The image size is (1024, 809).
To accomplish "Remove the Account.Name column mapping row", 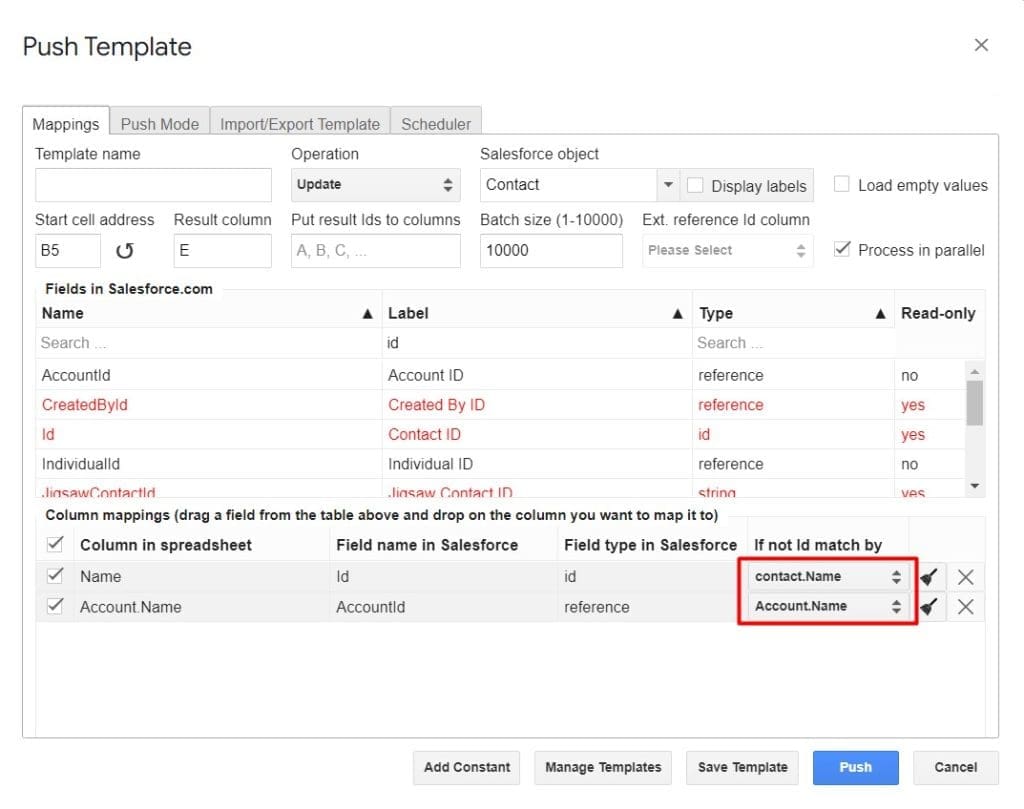I will pyautogui.click(x=963, y=606).
